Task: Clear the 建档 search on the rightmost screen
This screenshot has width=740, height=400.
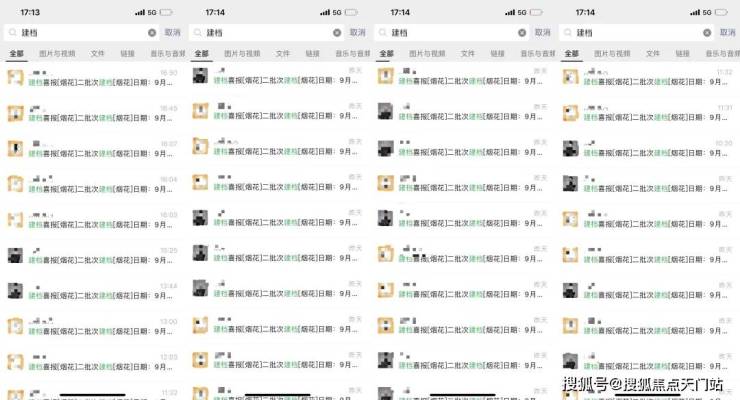Action: (707, 33)
